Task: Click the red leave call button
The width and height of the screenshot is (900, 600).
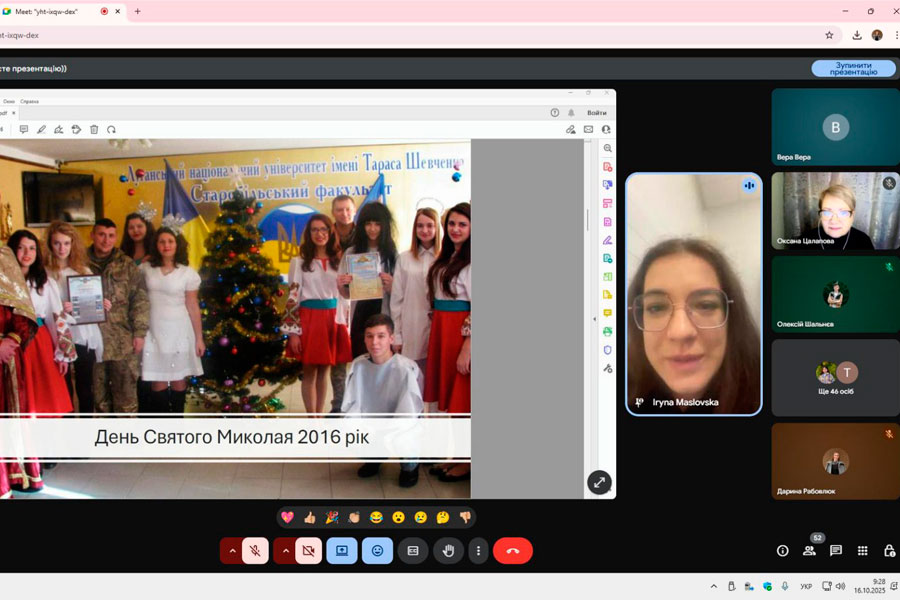Action: tap(513, 550)
